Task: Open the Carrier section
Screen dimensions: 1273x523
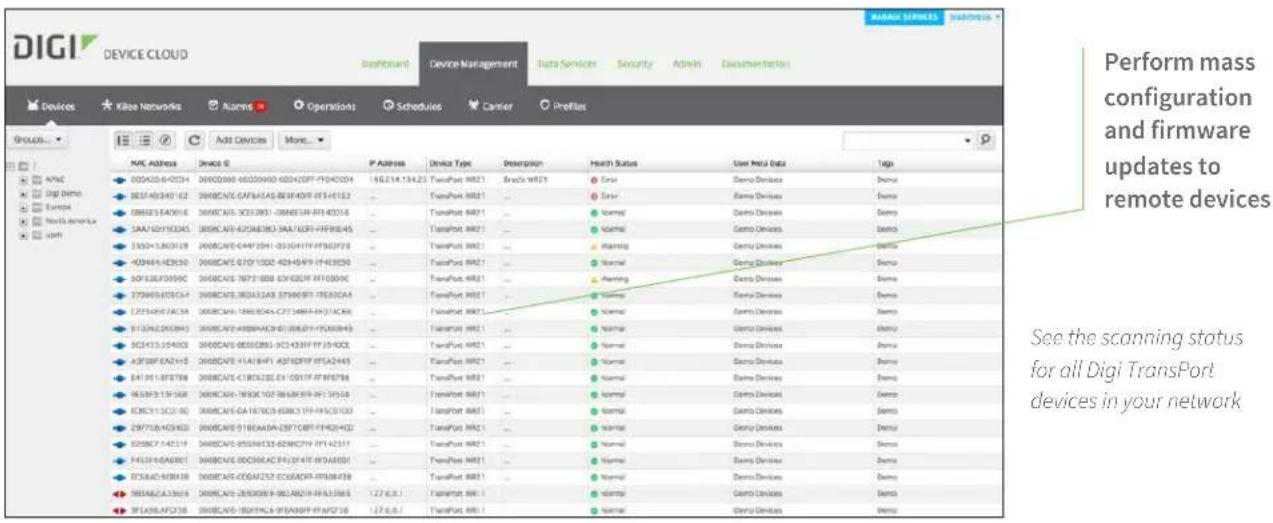Action: 491,106
